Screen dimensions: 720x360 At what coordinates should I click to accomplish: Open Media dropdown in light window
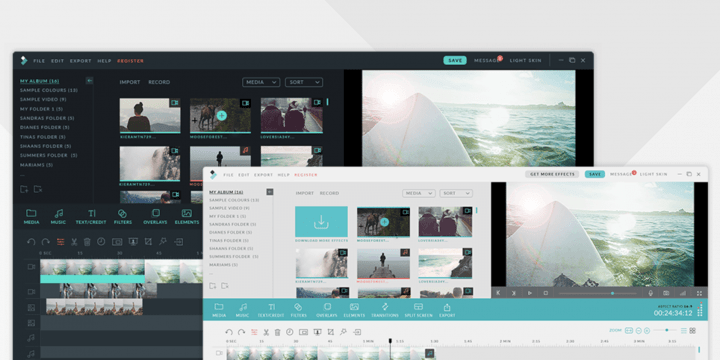pos(419,193)
